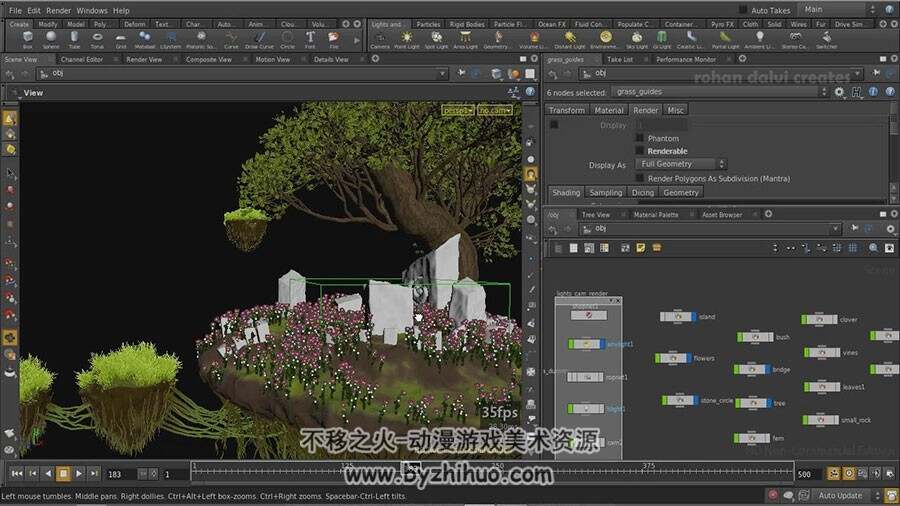
Task: Switch to the Material parameter tab
Action: click(608, 110)
